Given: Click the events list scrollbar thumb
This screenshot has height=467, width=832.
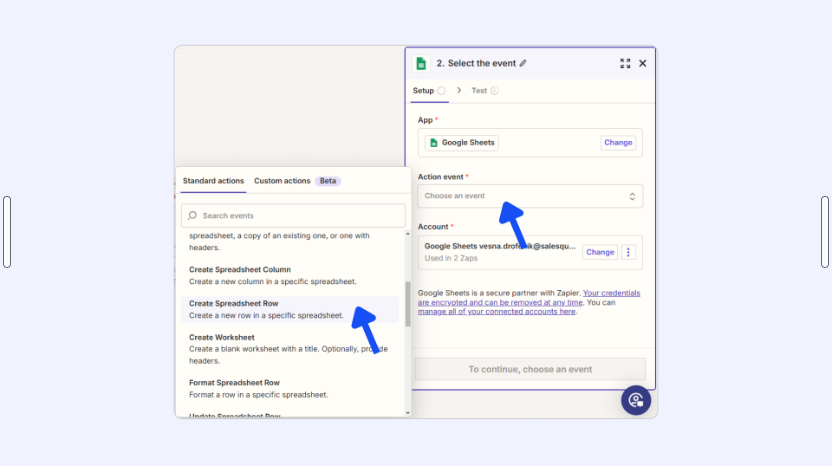Looking at the screenshot, I should click(x=408, y=304).
